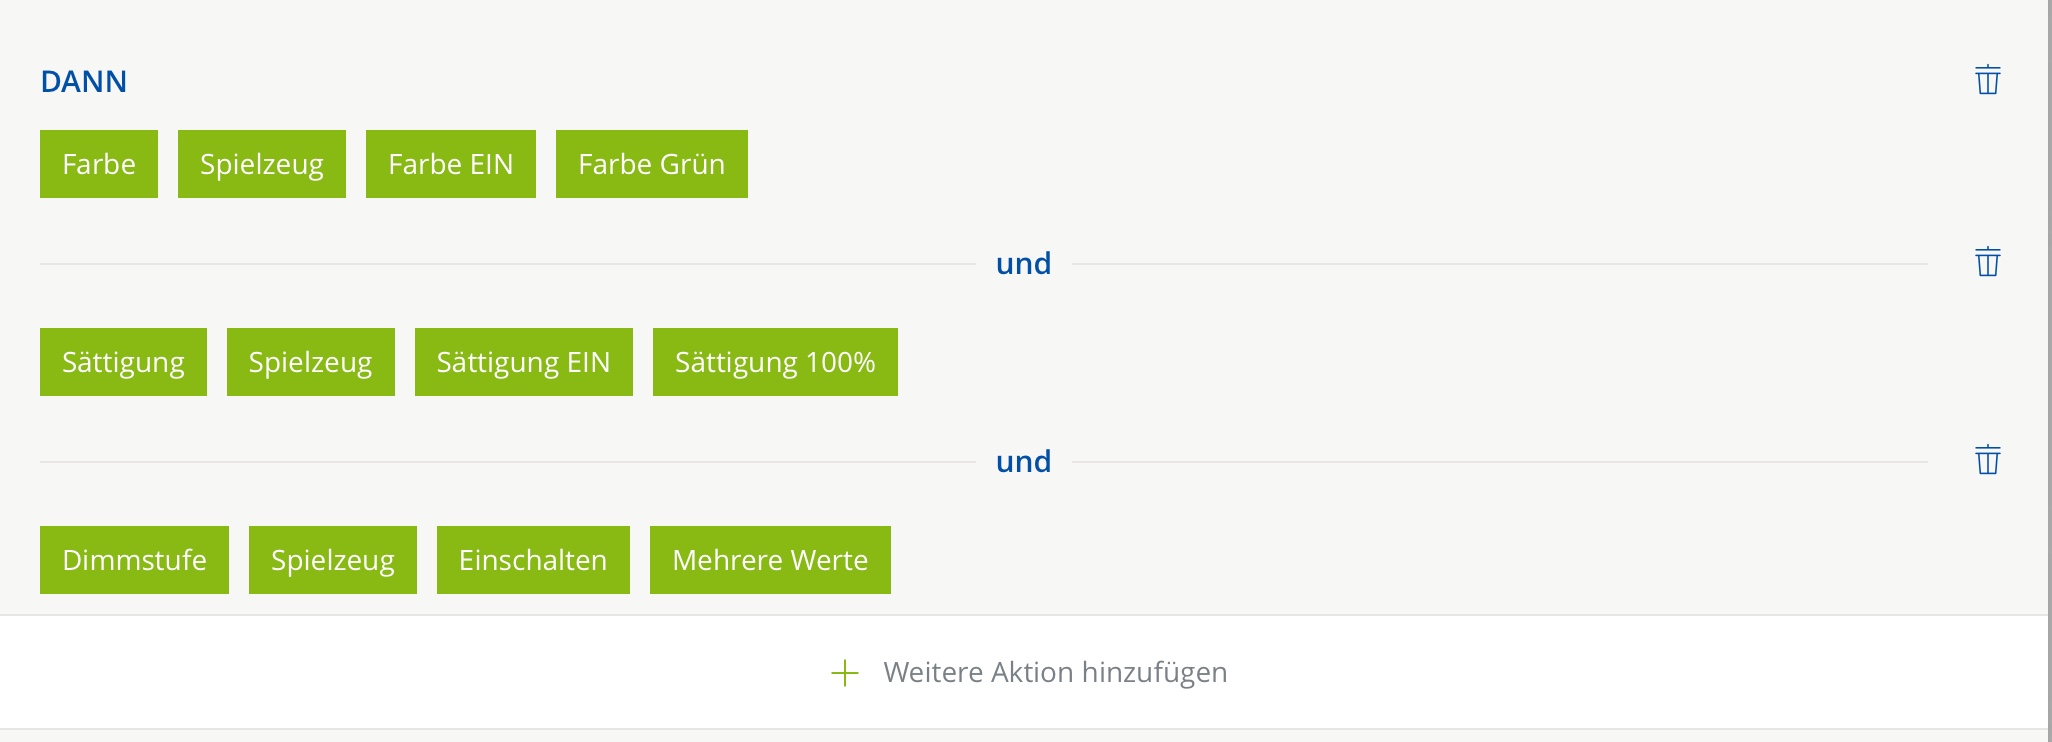The image size is (2052, 742).
Task: Select the Farbe action tag
Action: coord(99,164)
